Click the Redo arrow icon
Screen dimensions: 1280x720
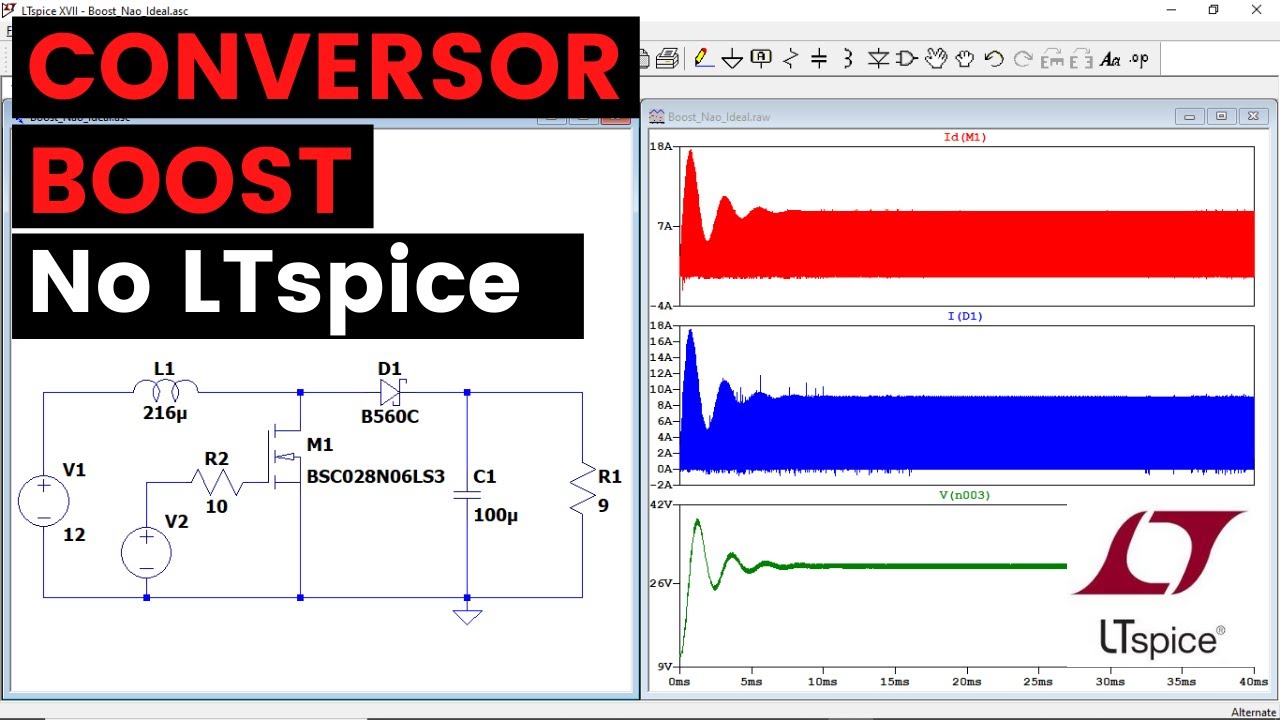(1022, 59)
